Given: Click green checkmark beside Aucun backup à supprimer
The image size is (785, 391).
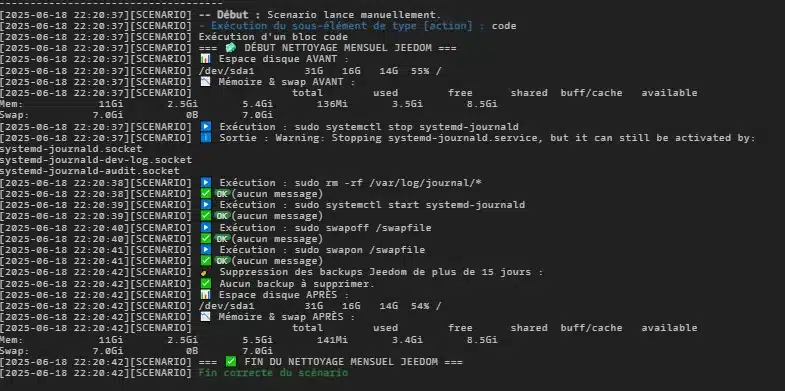Looking at the screenshot, I should 206,284.
